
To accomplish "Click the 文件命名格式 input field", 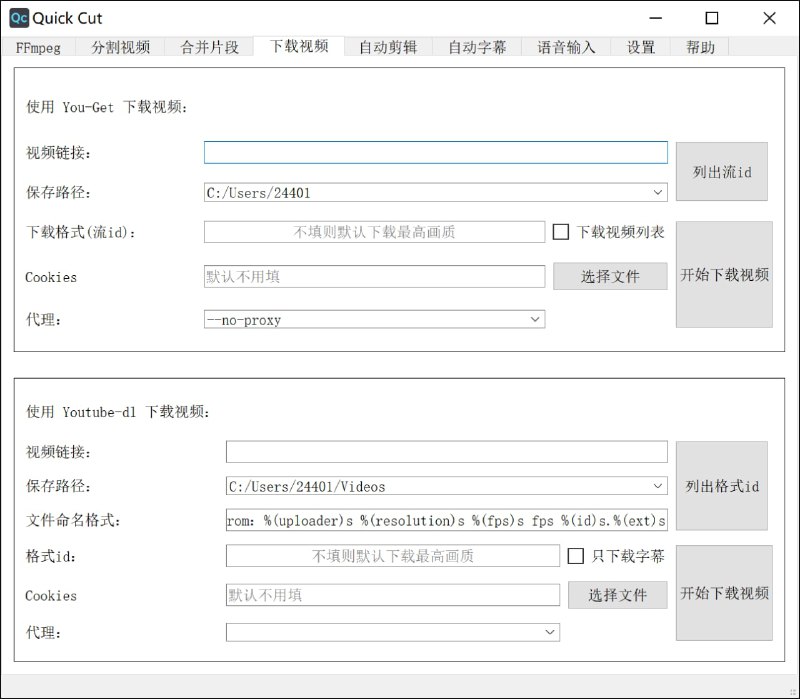I will pos(447,520).
